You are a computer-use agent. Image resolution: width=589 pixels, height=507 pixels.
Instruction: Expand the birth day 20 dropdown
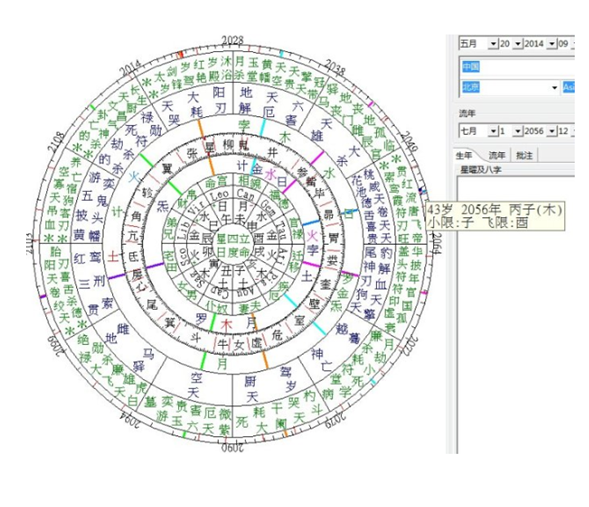pos(518,44)
